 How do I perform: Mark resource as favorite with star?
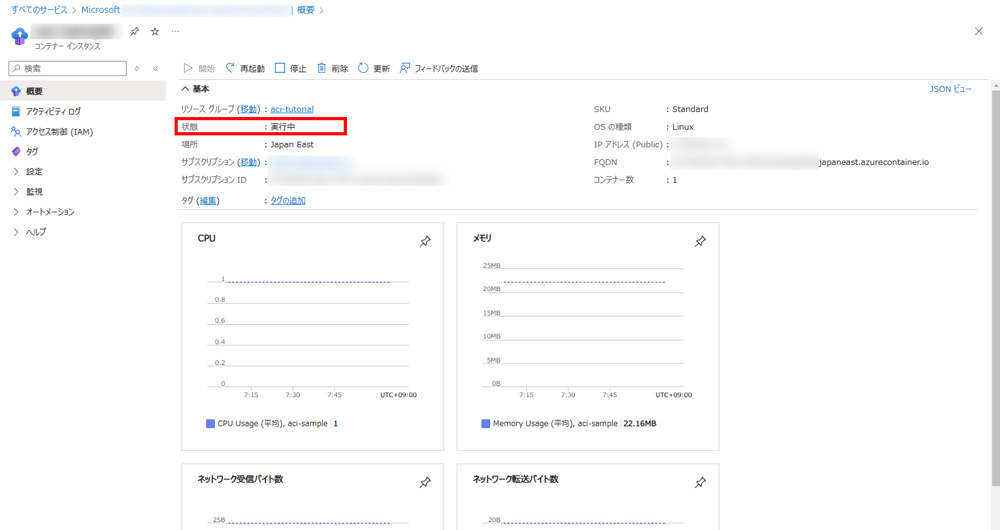pos(155,31)
